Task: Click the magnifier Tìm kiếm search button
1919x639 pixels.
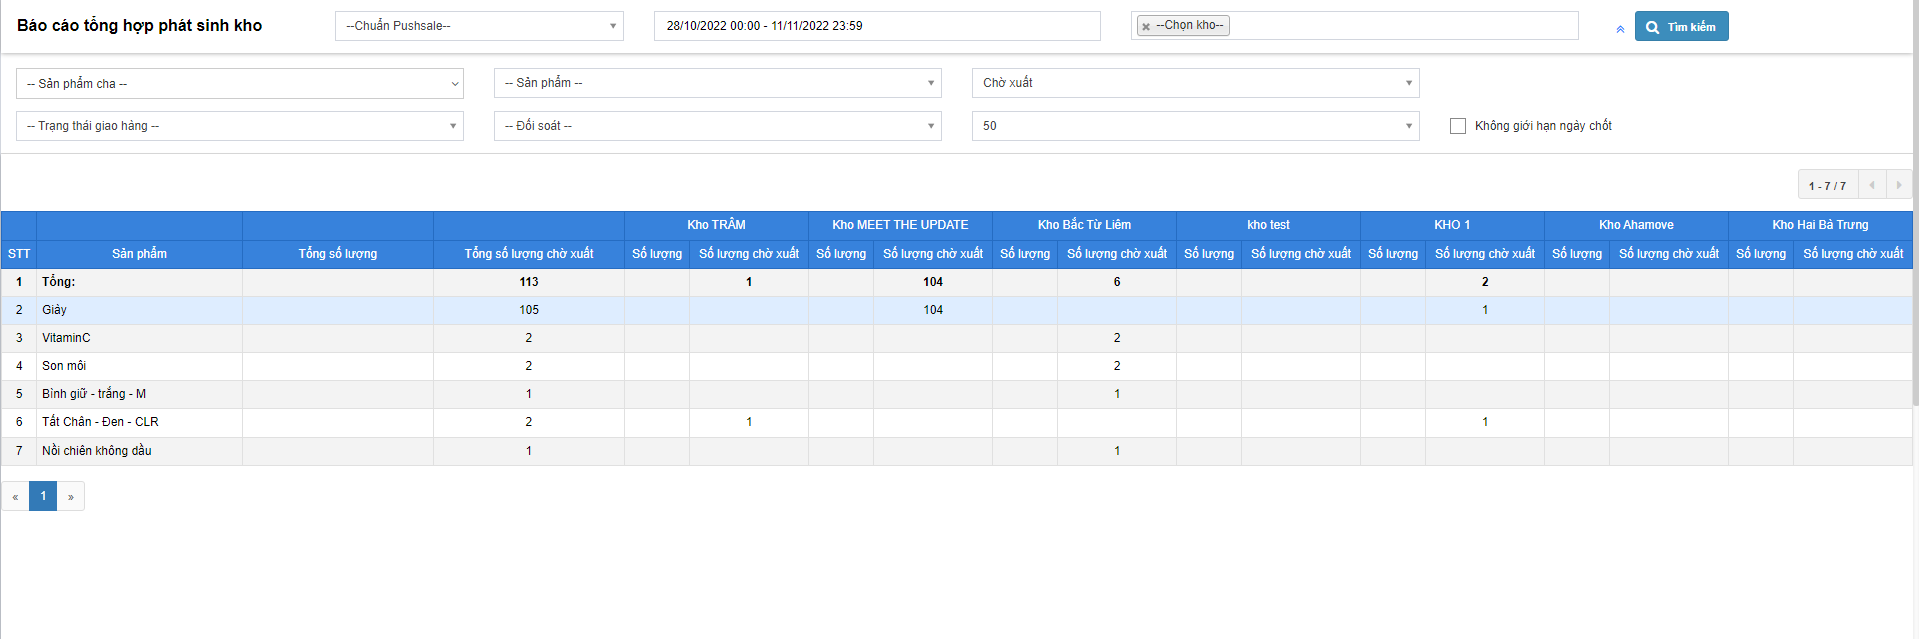Action: pyautogui.click(x=1681, y=27)
